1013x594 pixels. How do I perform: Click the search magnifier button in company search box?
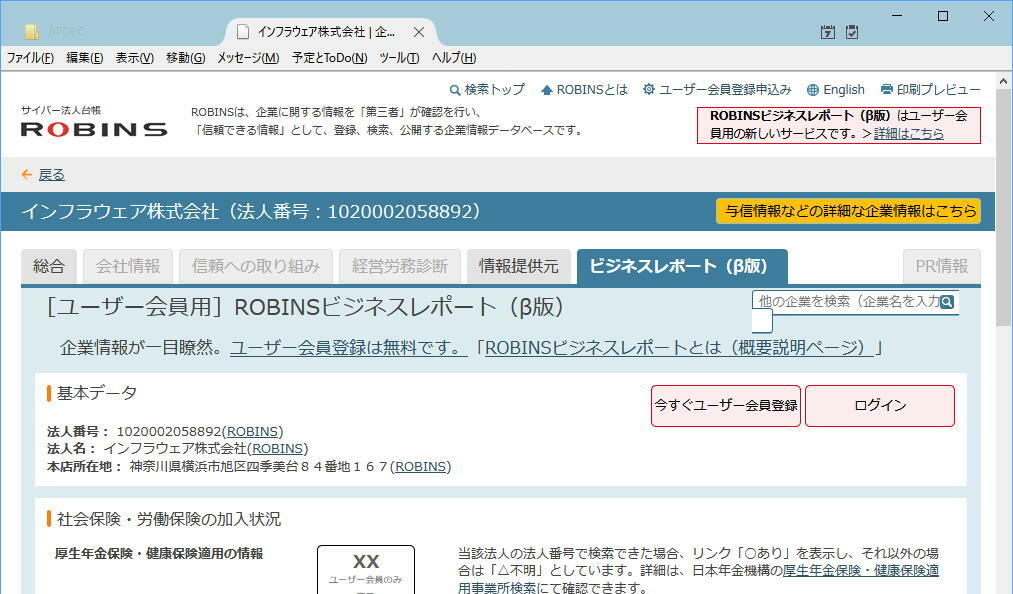tap(947, 302)
